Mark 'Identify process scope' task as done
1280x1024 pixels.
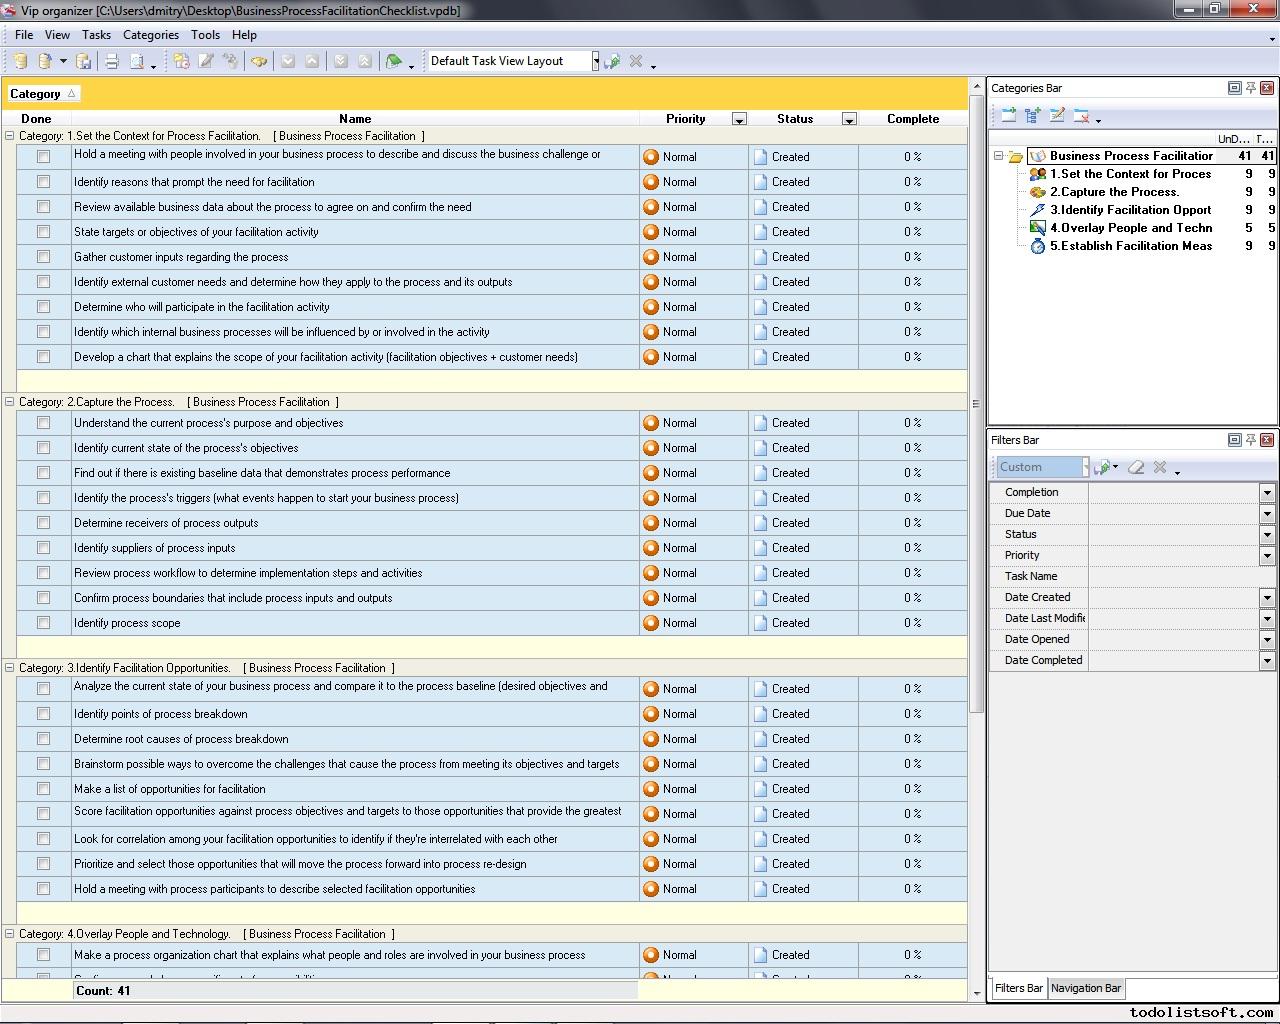[x=43, y=623]
